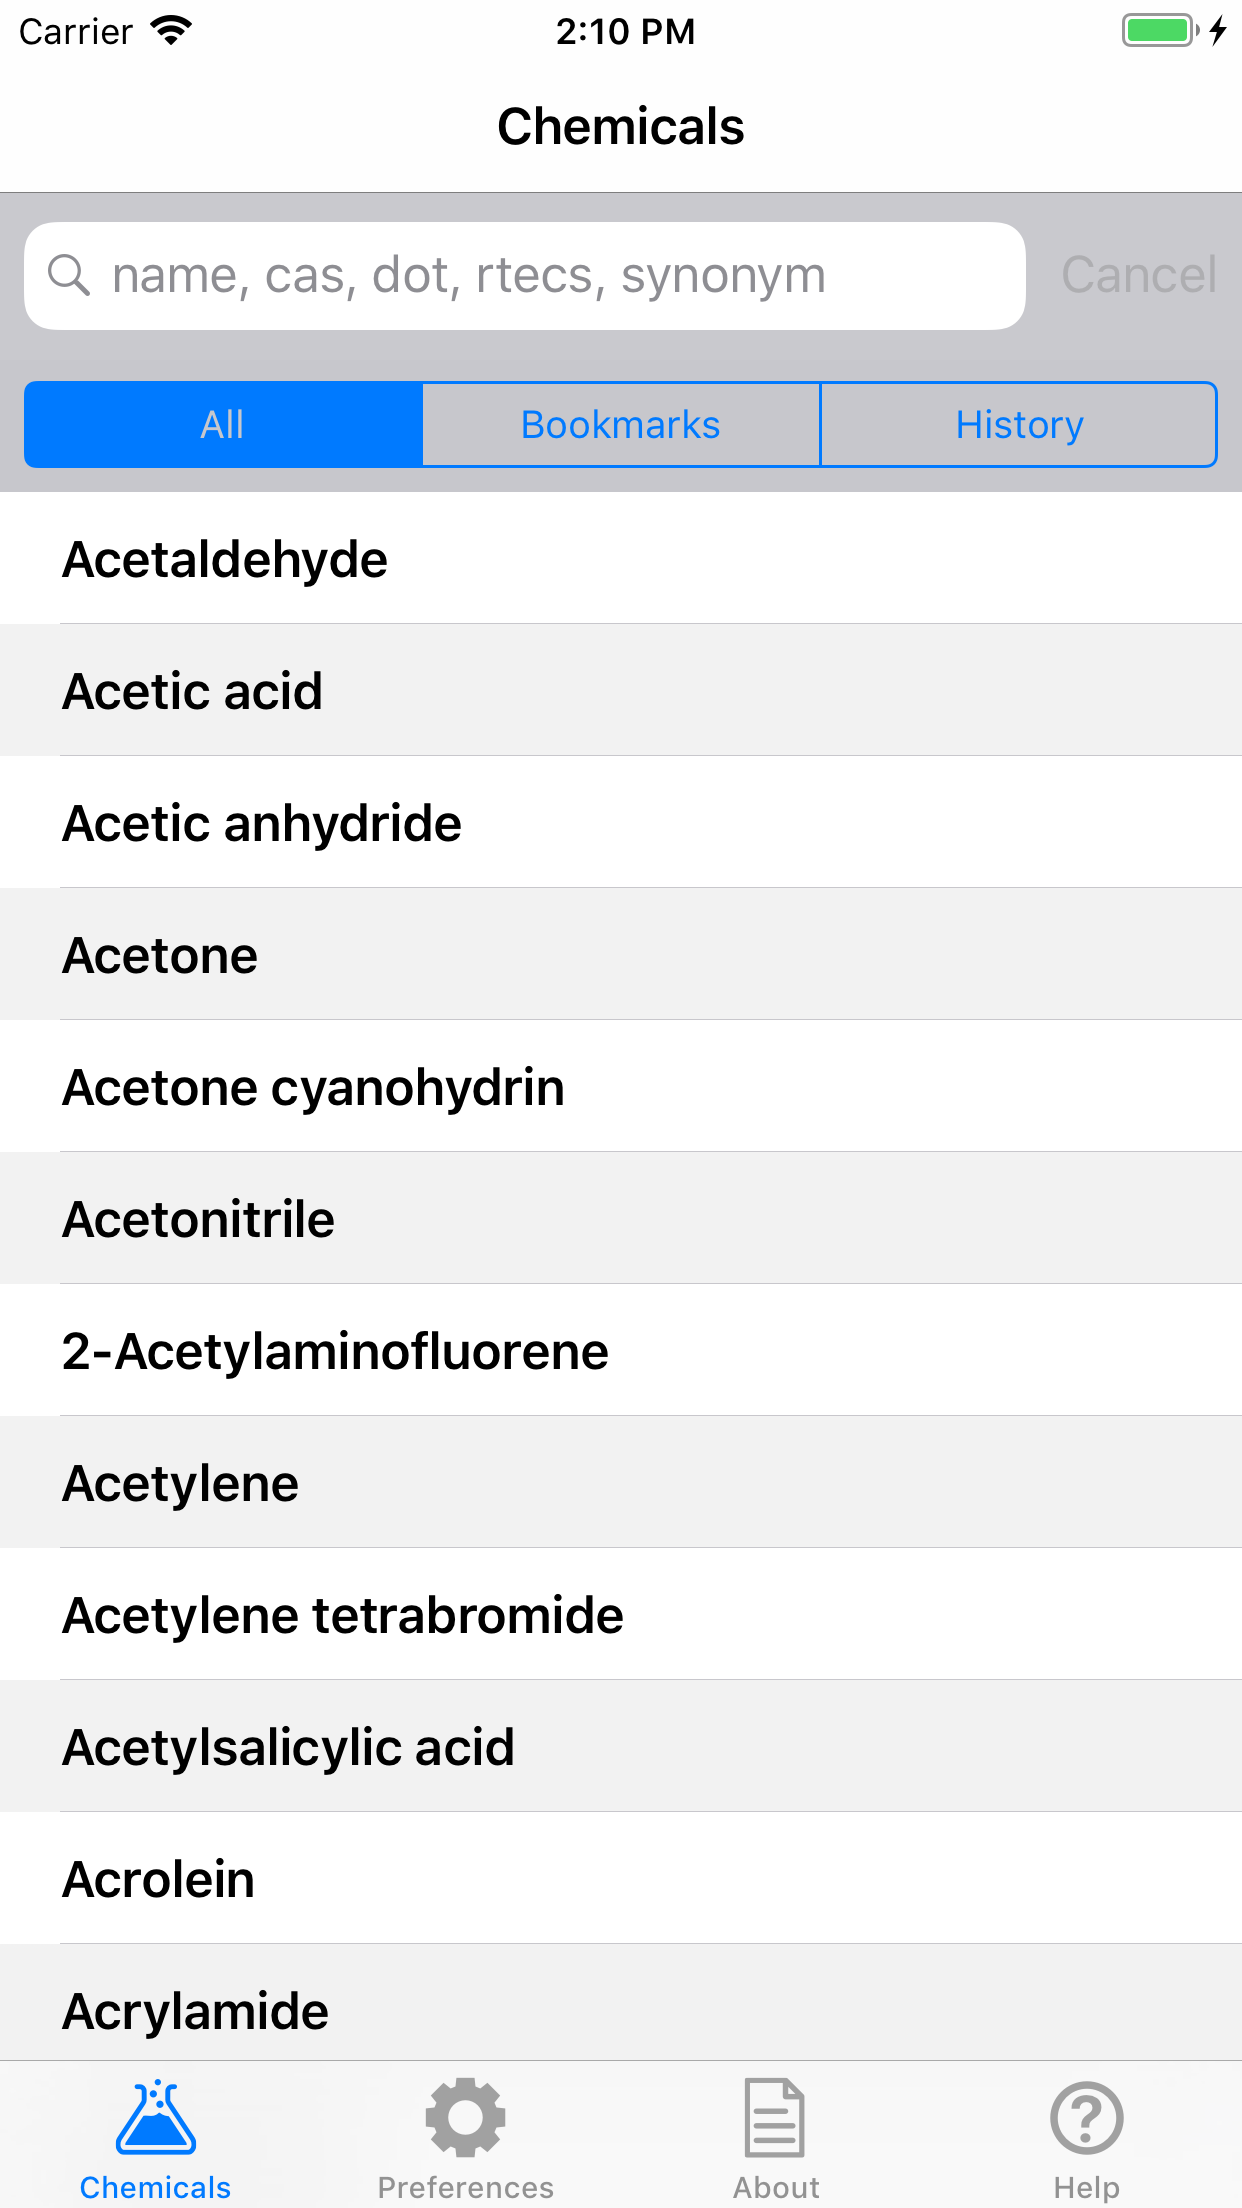1242x2208 pixels.
Task: Open Preferences via the gear icon
Action: [x=464, y=2116]
